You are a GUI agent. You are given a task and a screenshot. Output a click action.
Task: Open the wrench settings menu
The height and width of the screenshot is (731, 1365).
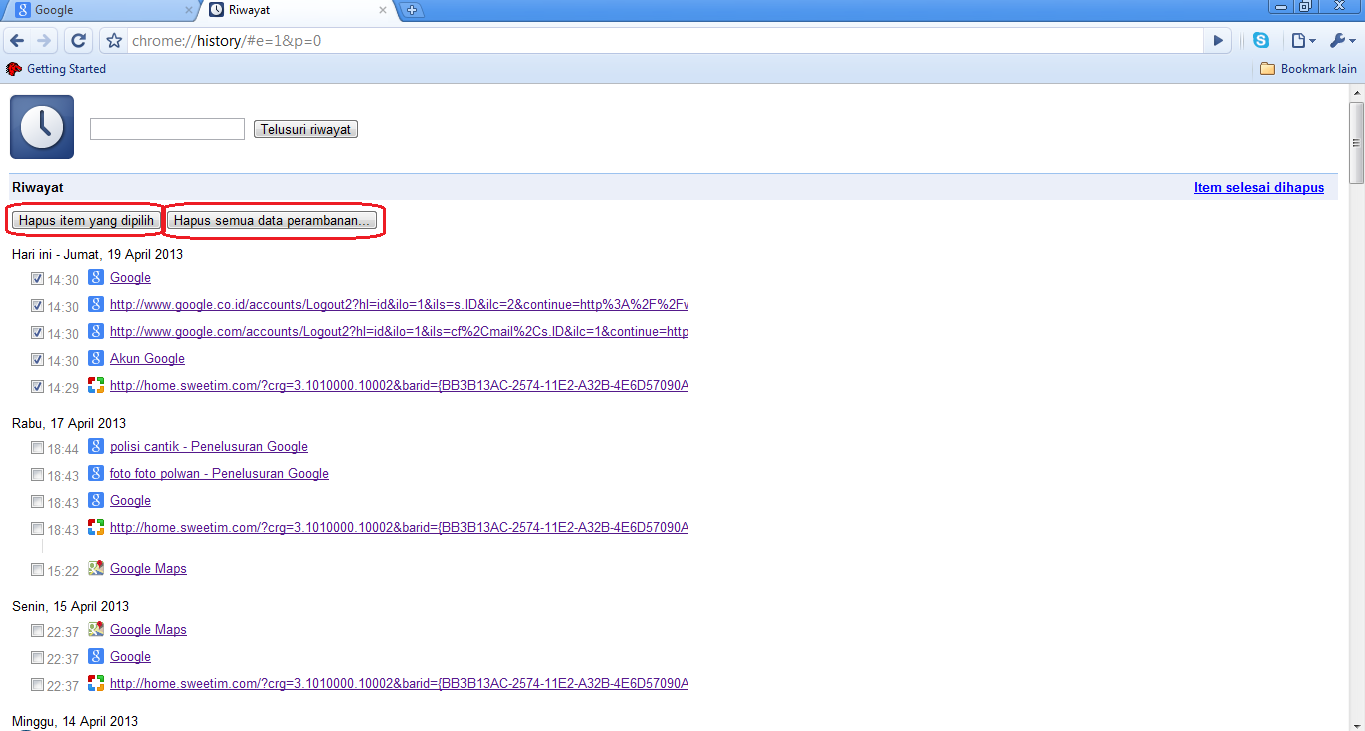tap(1341, 41)
